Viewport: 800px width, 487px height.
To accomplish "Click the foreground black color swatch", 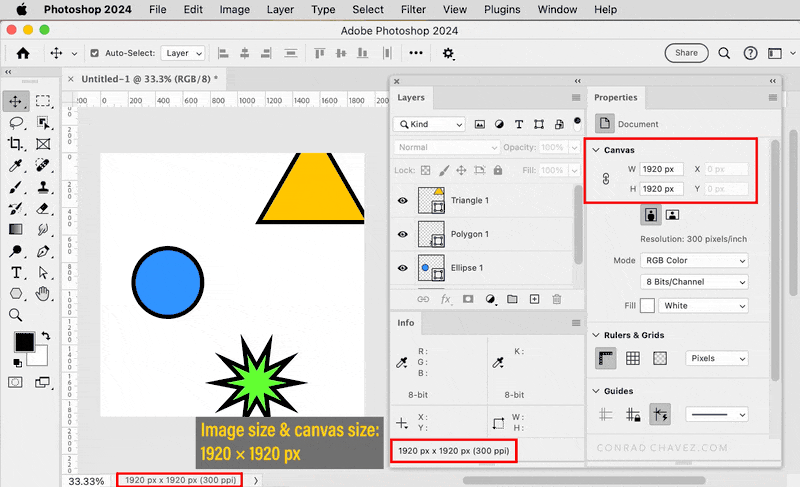I will (24, 342).
